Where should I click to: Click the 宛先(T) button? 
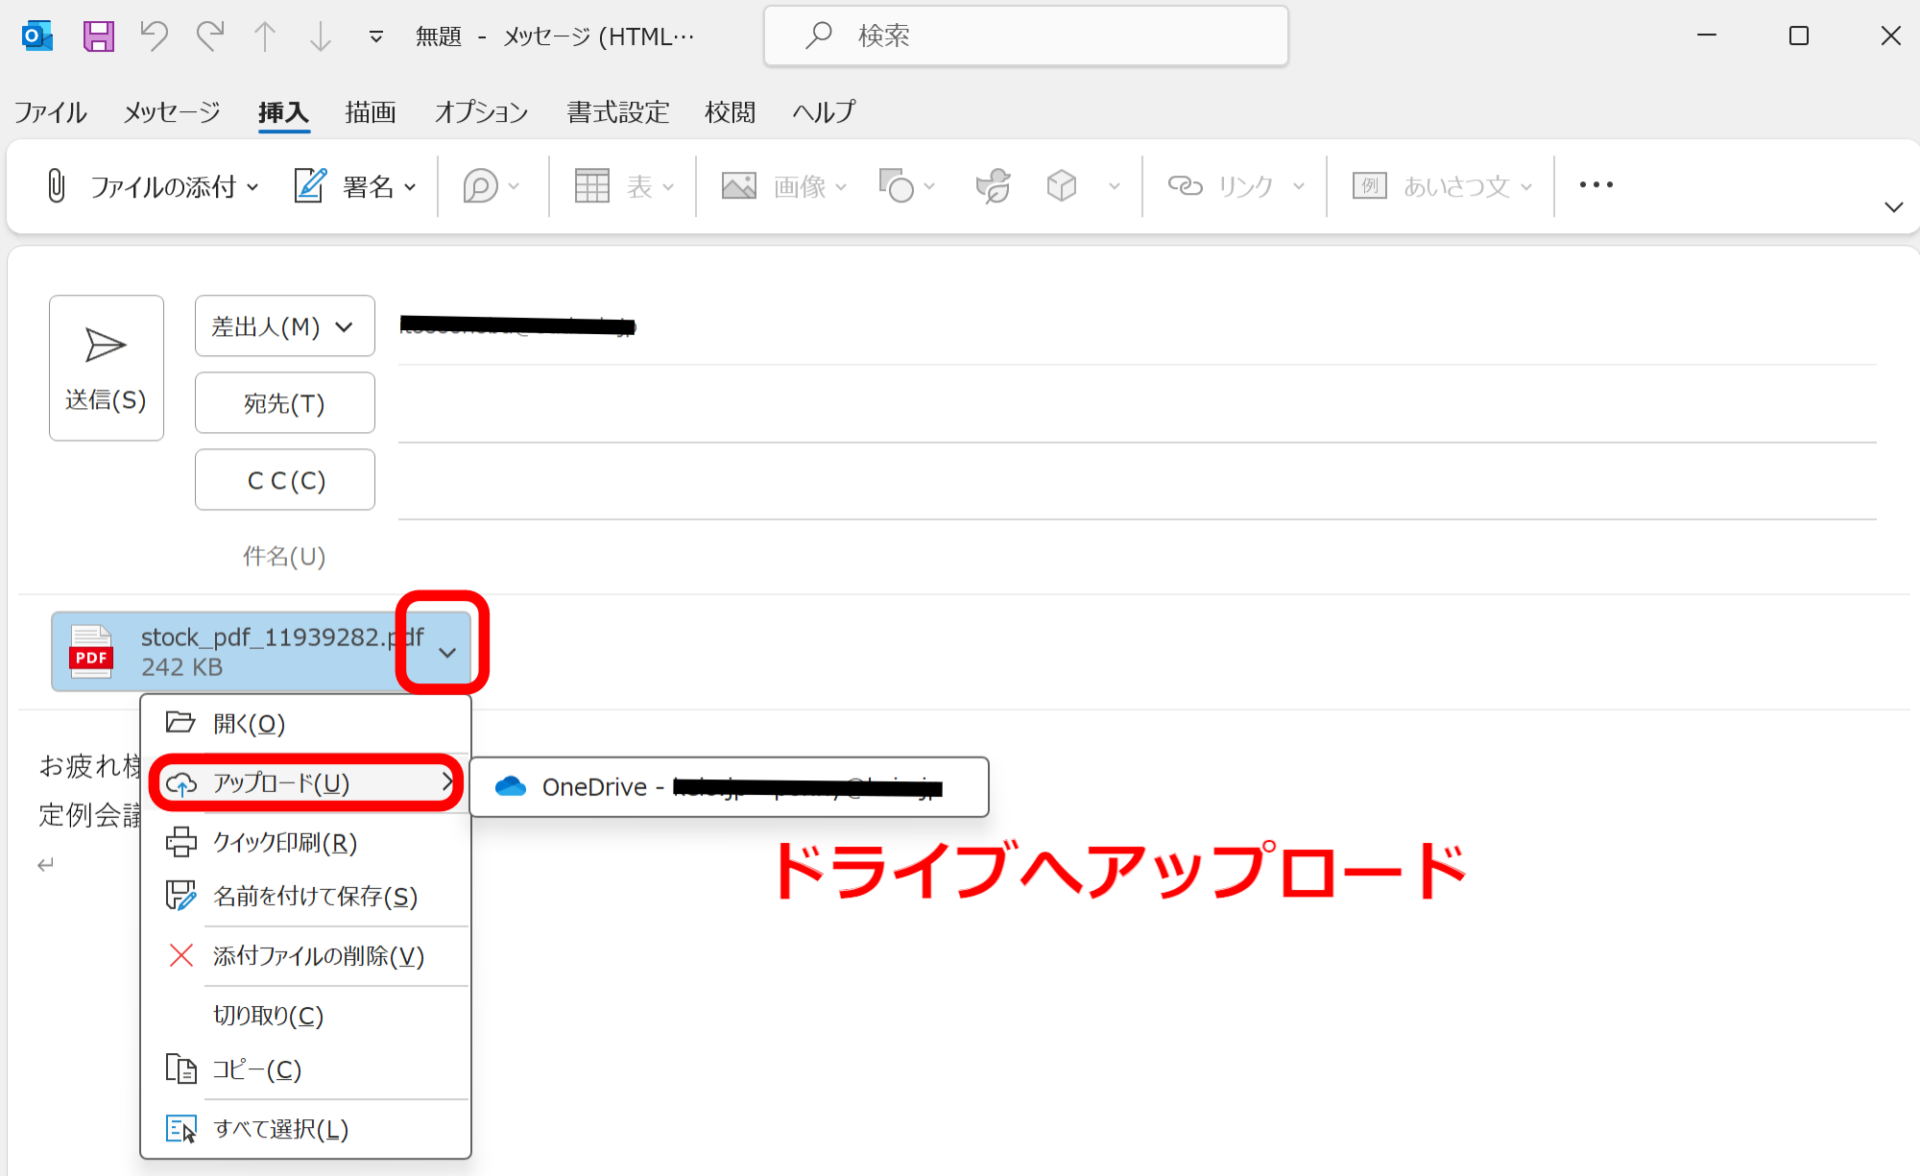(285, 403)
